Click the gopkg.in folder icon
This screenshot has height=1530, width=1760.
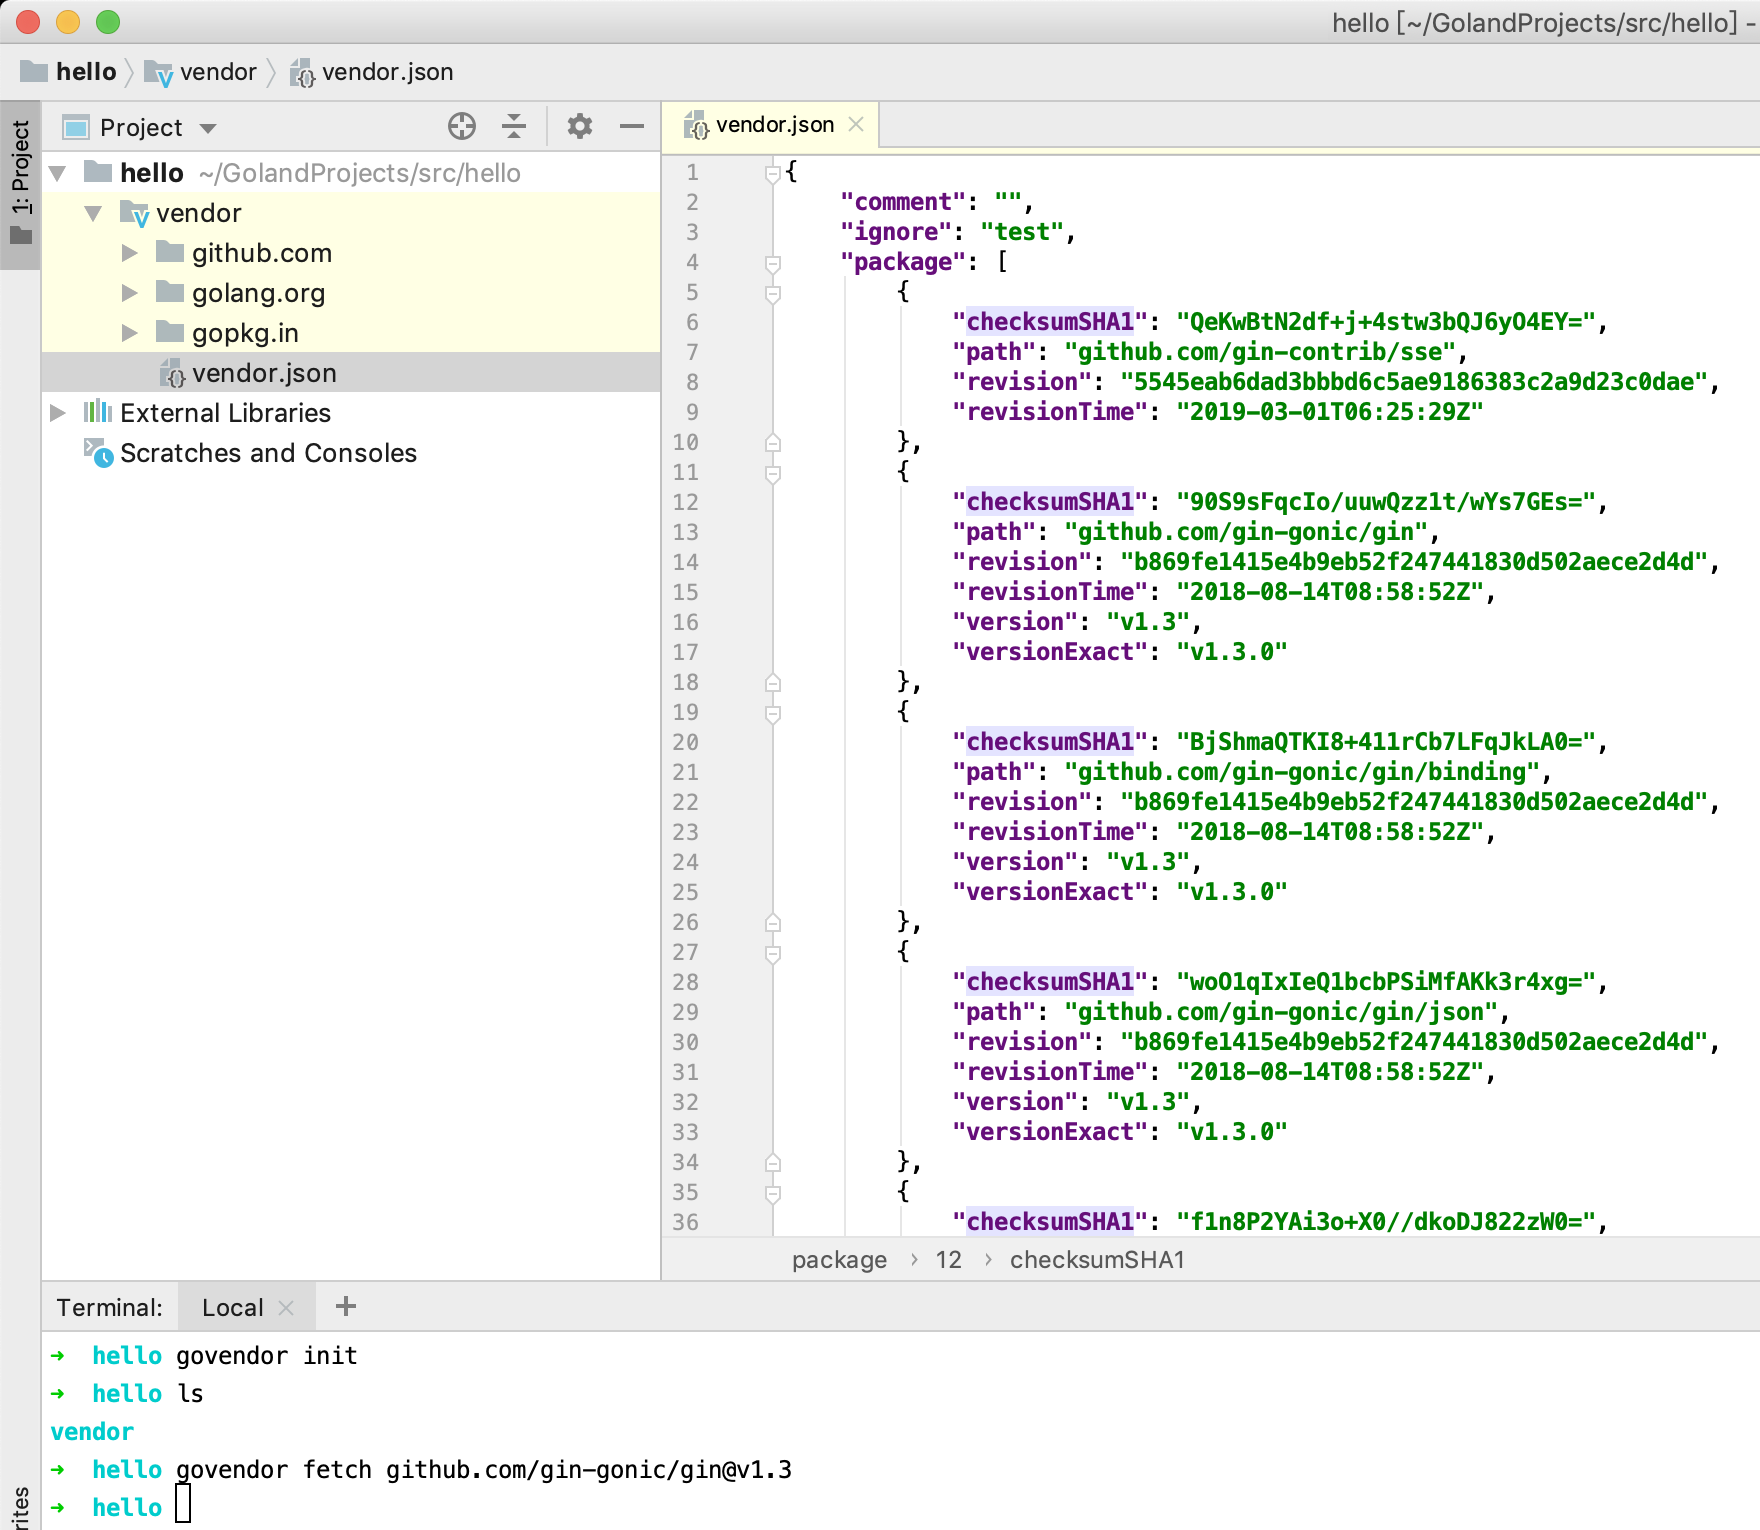[171, 332]
